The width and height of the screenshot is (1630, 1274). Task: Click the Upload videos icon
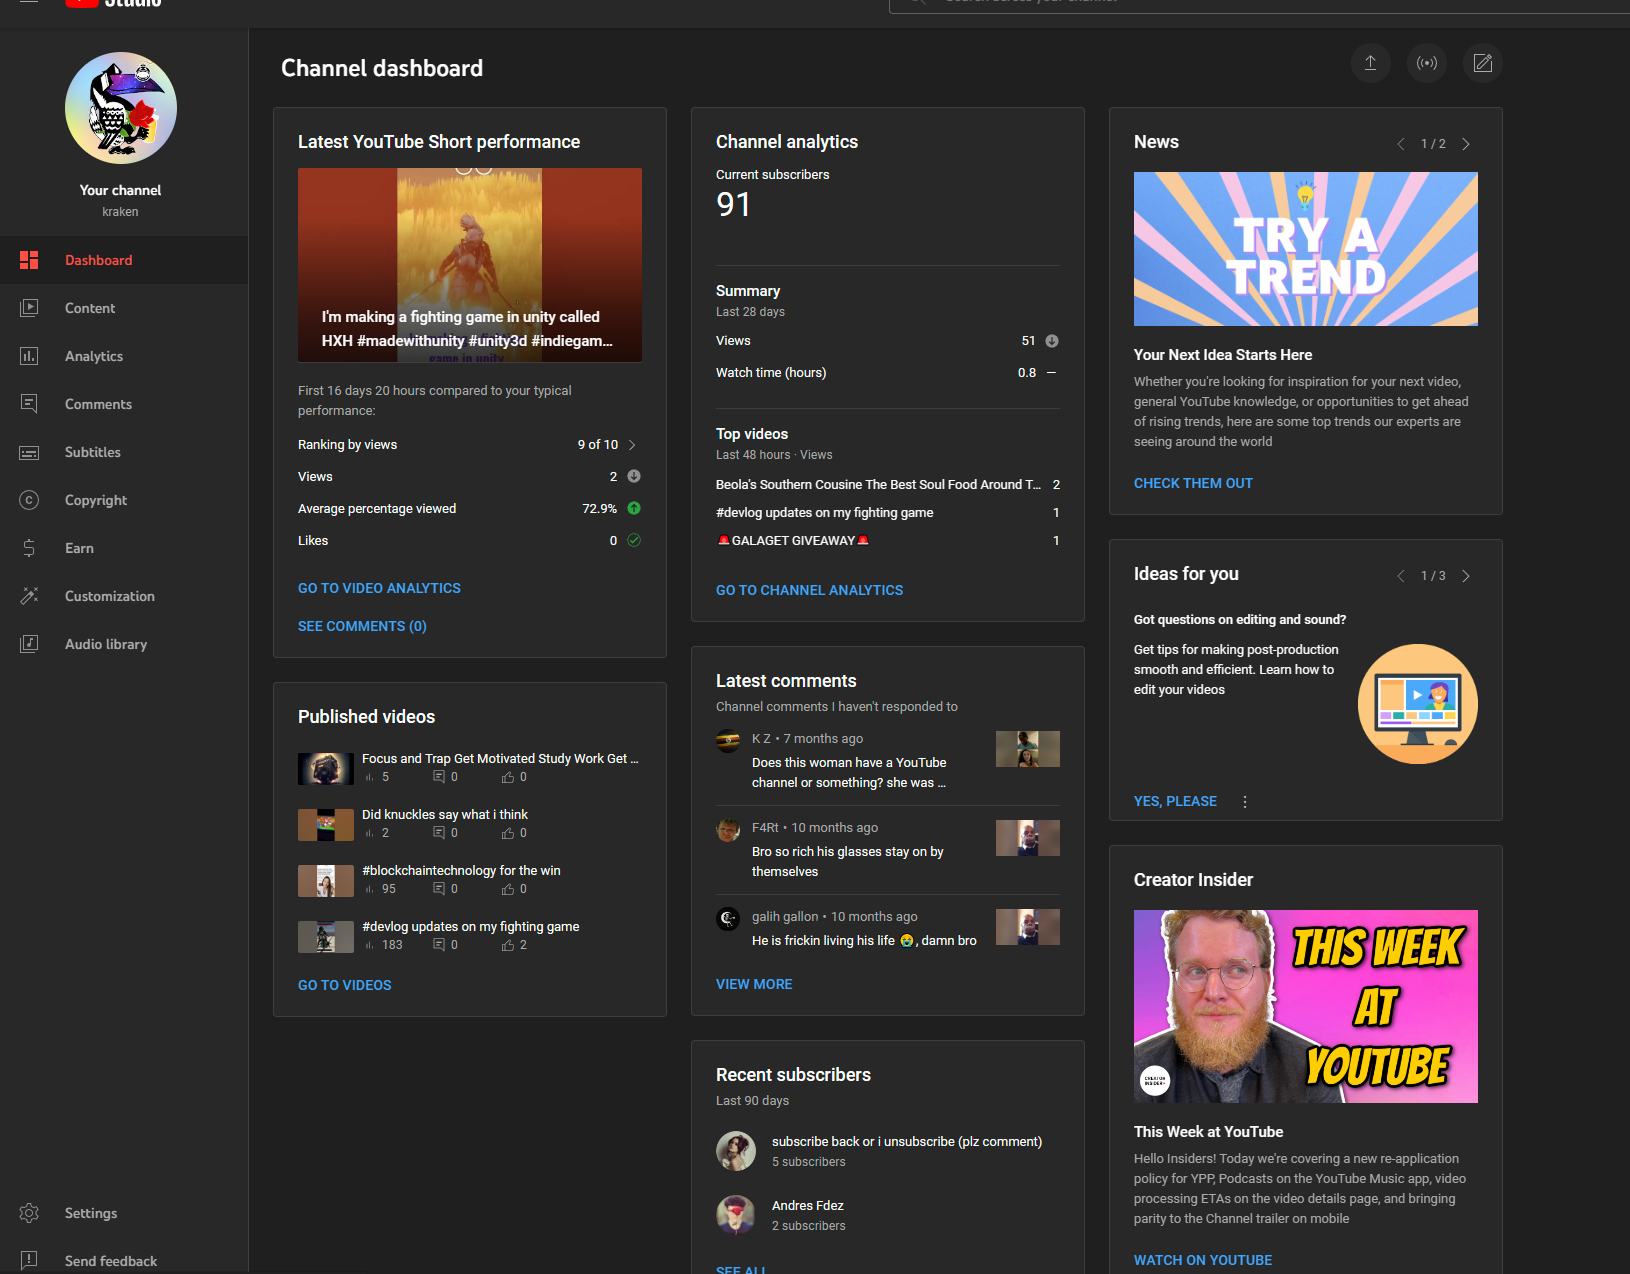click(x=1370, y=63)
